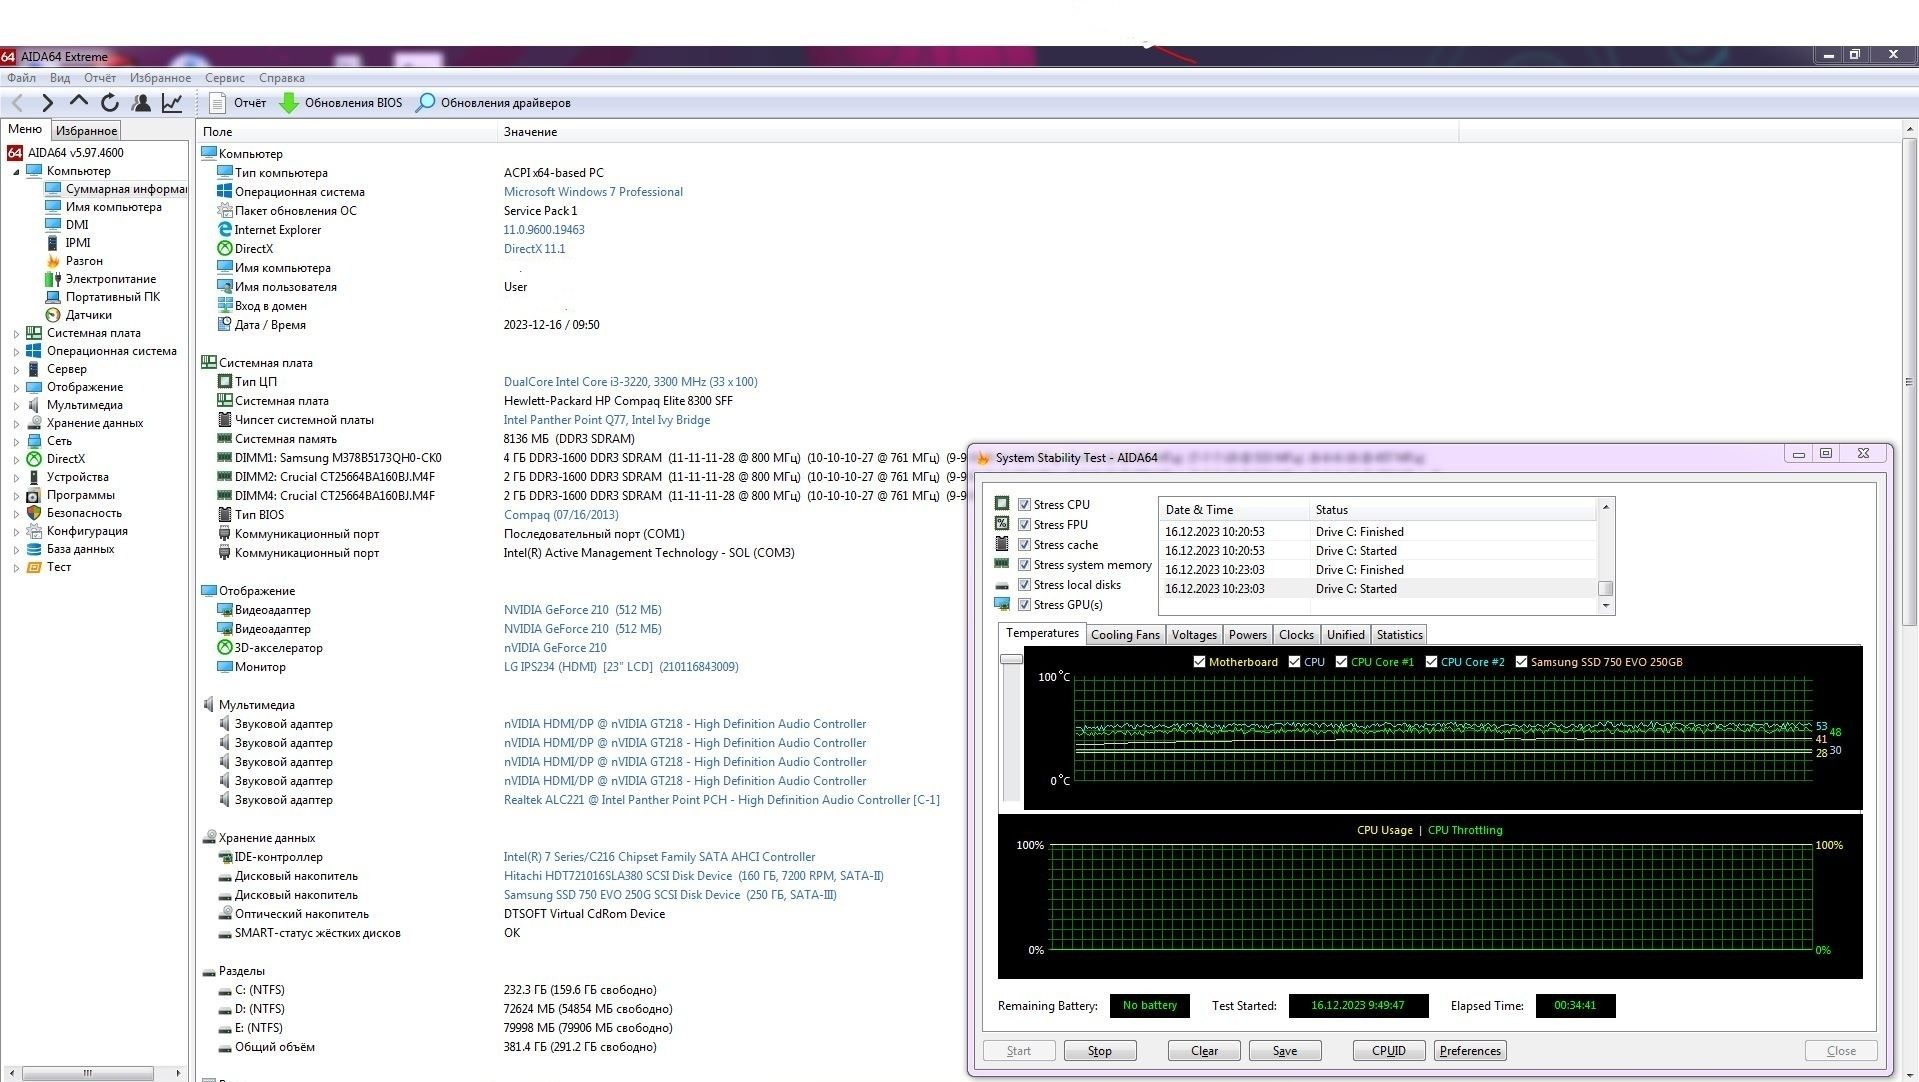The image size is (1919, 1082).
Task: Click the AIDA64 v5.97.4600 root node
Action: [x=76, y=153]
